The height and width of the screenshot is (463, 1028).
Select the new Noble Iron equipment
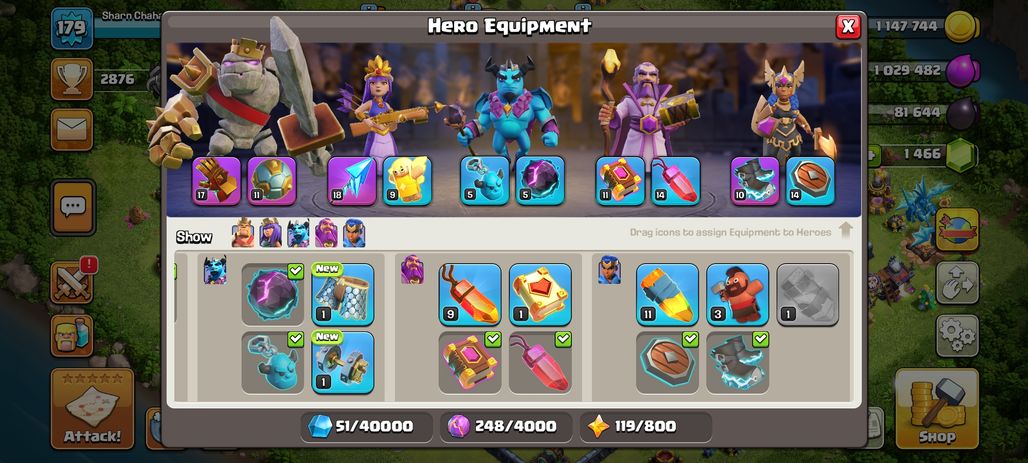click(x=342, y=362)
